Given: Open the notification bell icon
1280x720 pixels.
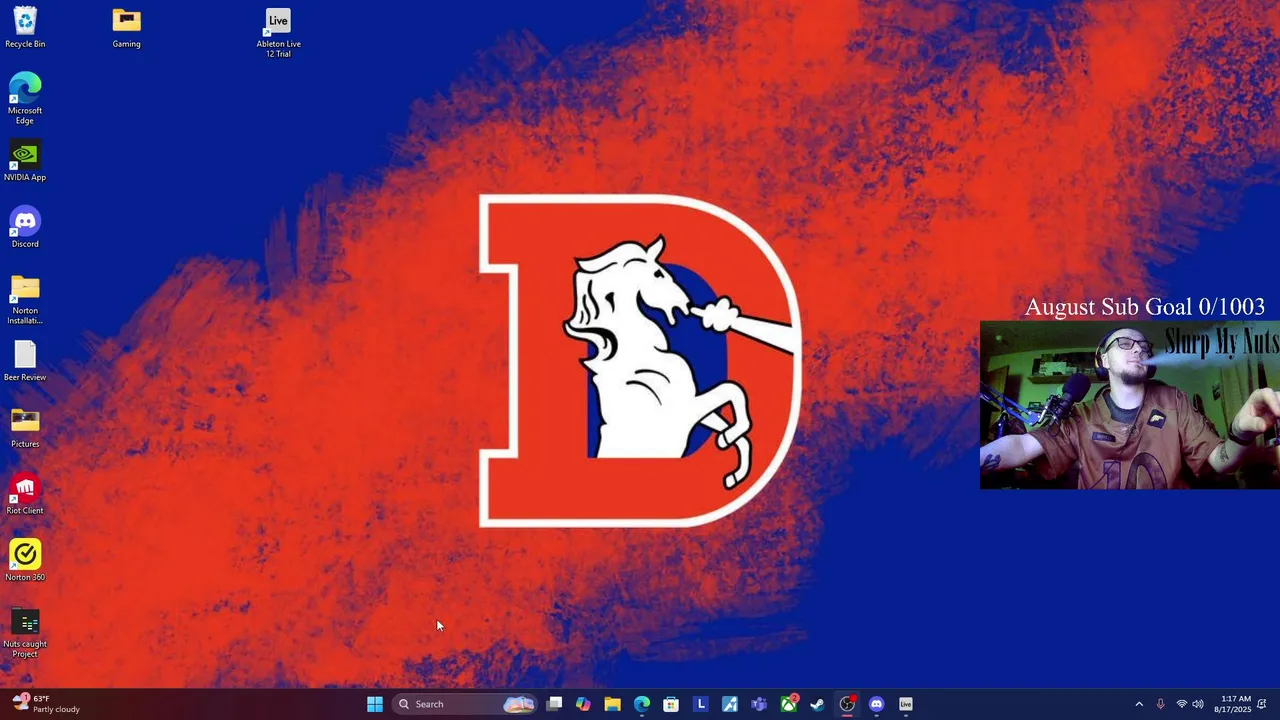Looking at the screenshot, I should [x=1262, y=704].
